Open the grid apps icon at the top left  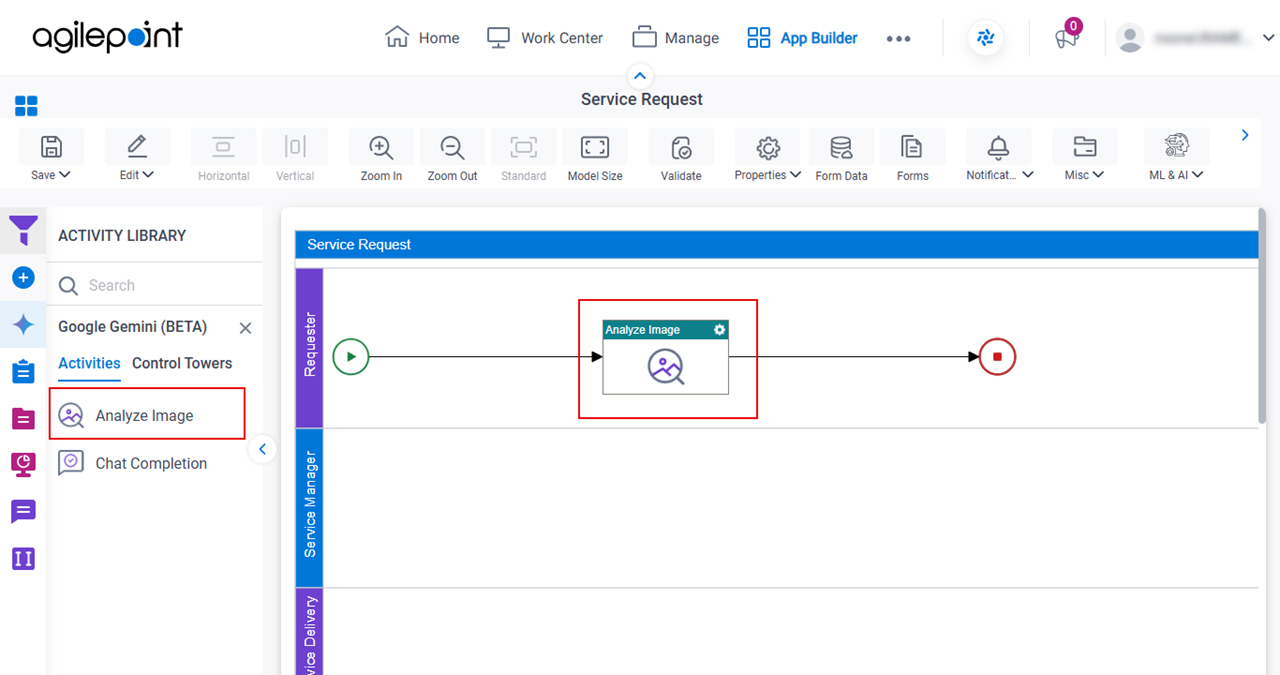pyautogui.click(x=26, y=106)
